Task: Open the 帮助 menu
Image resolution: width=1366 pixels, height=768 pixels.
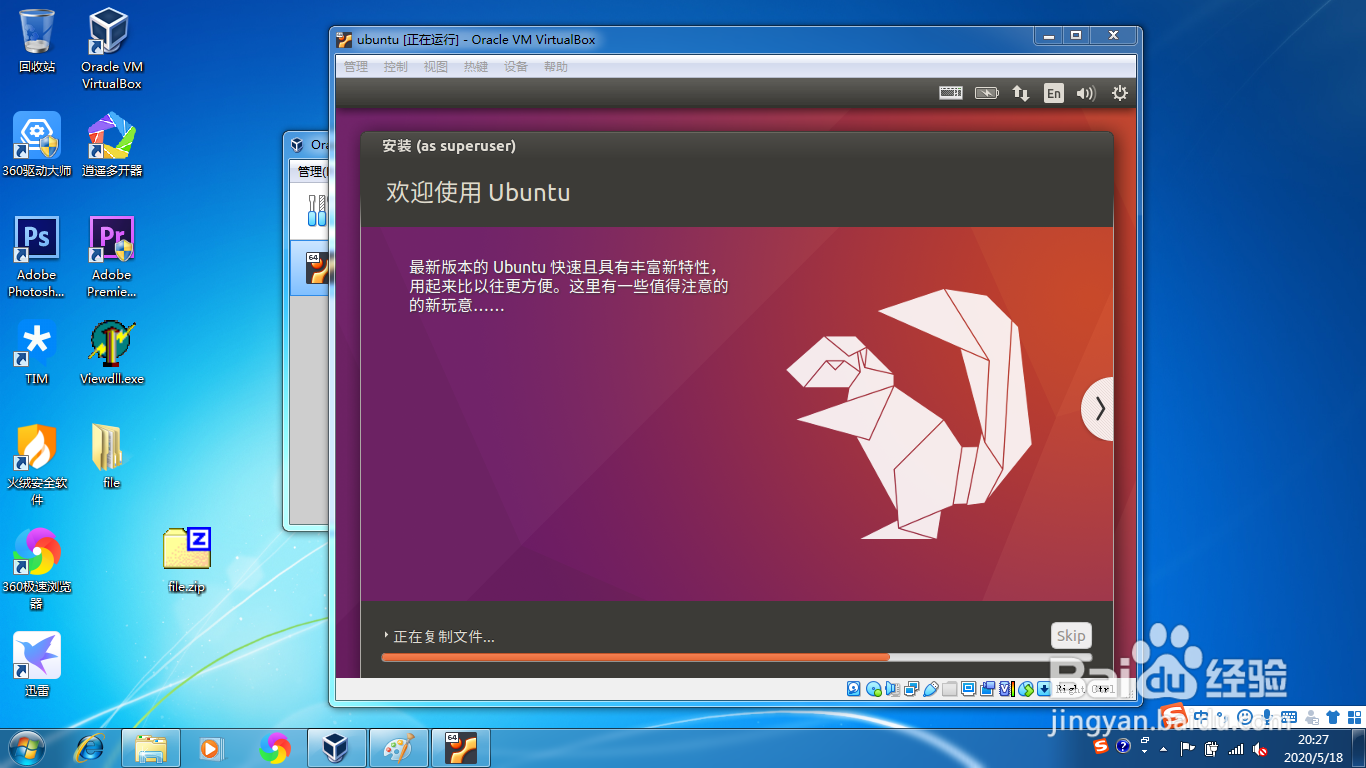Action: click(x=555, y=67)
